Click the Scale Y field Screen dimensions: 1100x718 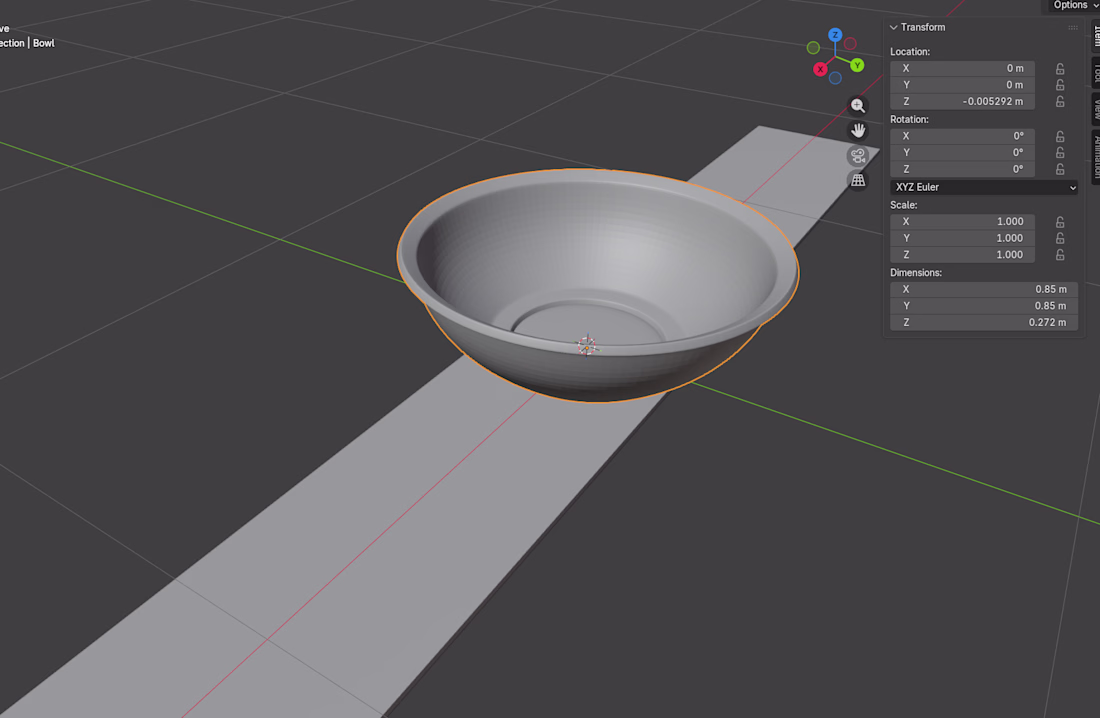click(962, 238)
